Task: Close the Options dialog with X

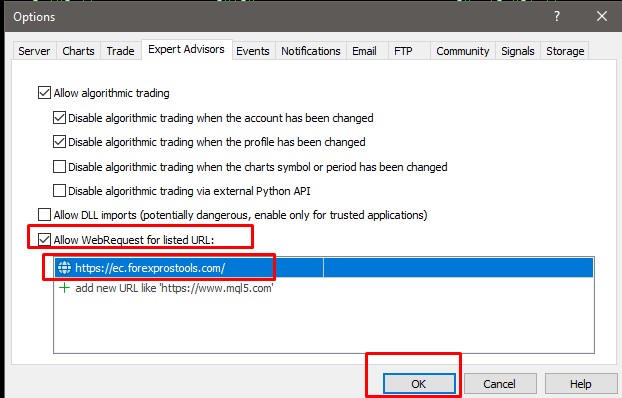Action: point(602,16)
